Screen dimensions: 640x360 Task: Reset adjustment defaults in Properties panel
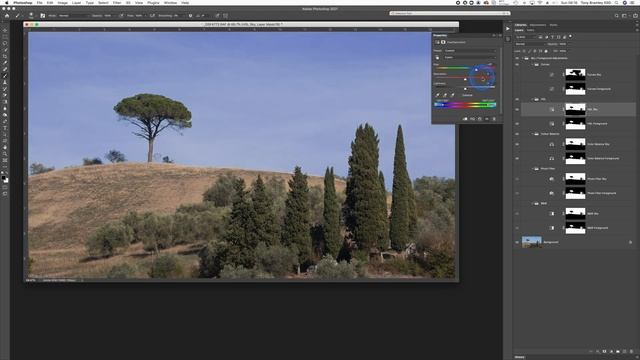[480, 119]
